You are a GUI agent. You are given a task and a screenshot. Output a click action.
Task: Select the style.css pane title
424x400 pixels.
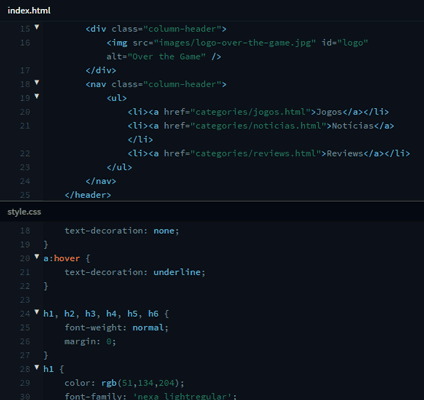[24, 212]
